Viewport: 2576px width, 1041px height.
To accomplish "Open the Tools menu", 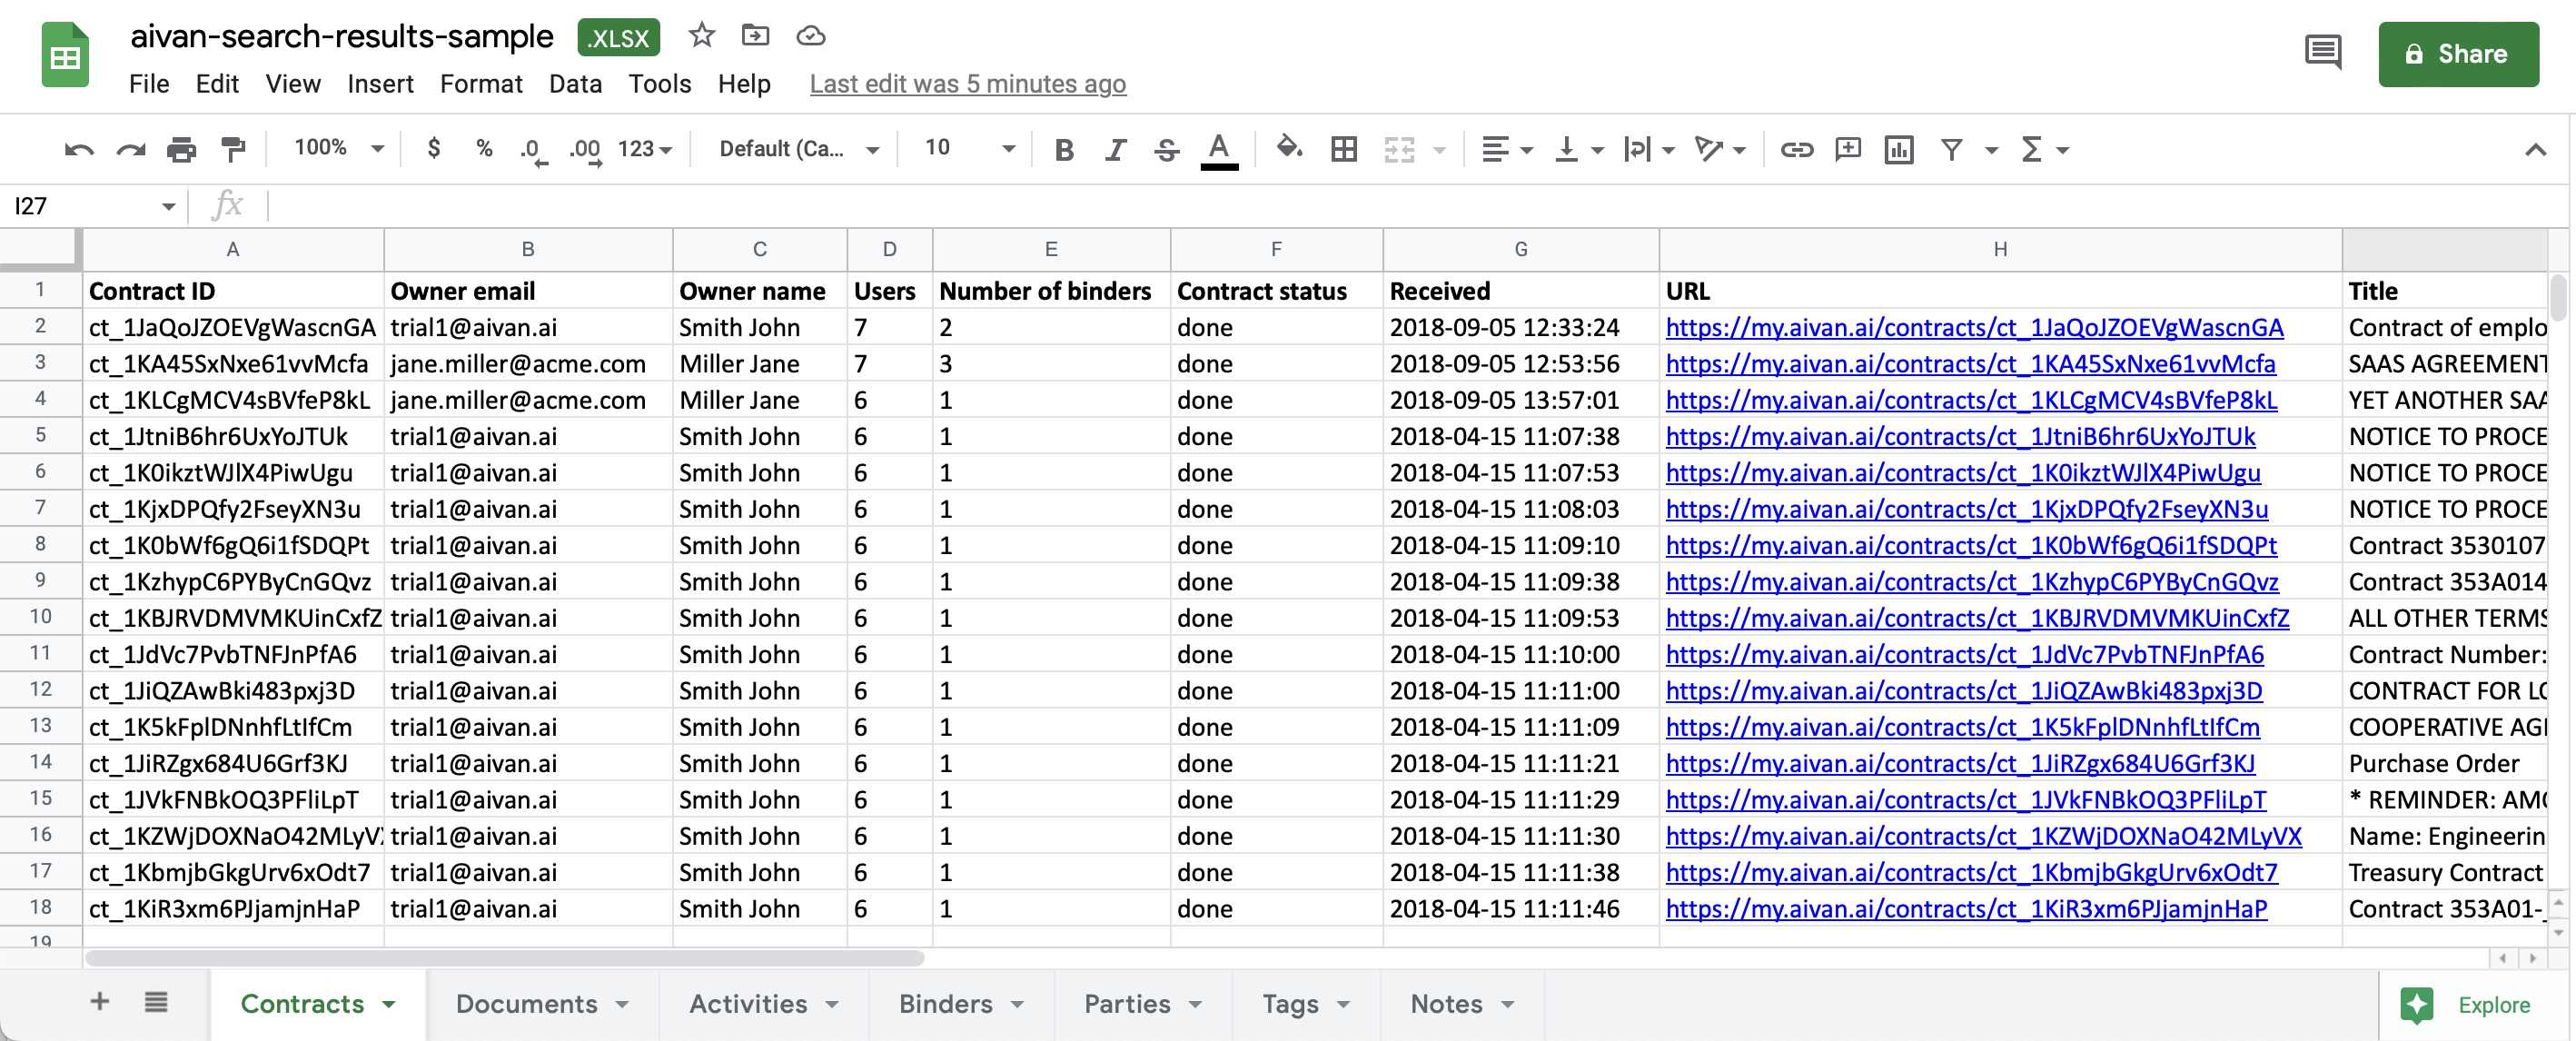I will [659, 84].
